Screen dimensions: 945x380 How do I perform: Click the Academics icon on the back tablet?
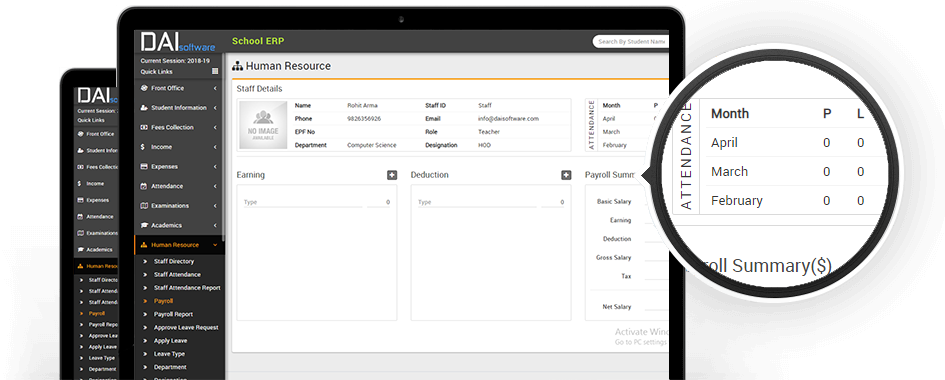pyautogui.click(x=80, y=249)
